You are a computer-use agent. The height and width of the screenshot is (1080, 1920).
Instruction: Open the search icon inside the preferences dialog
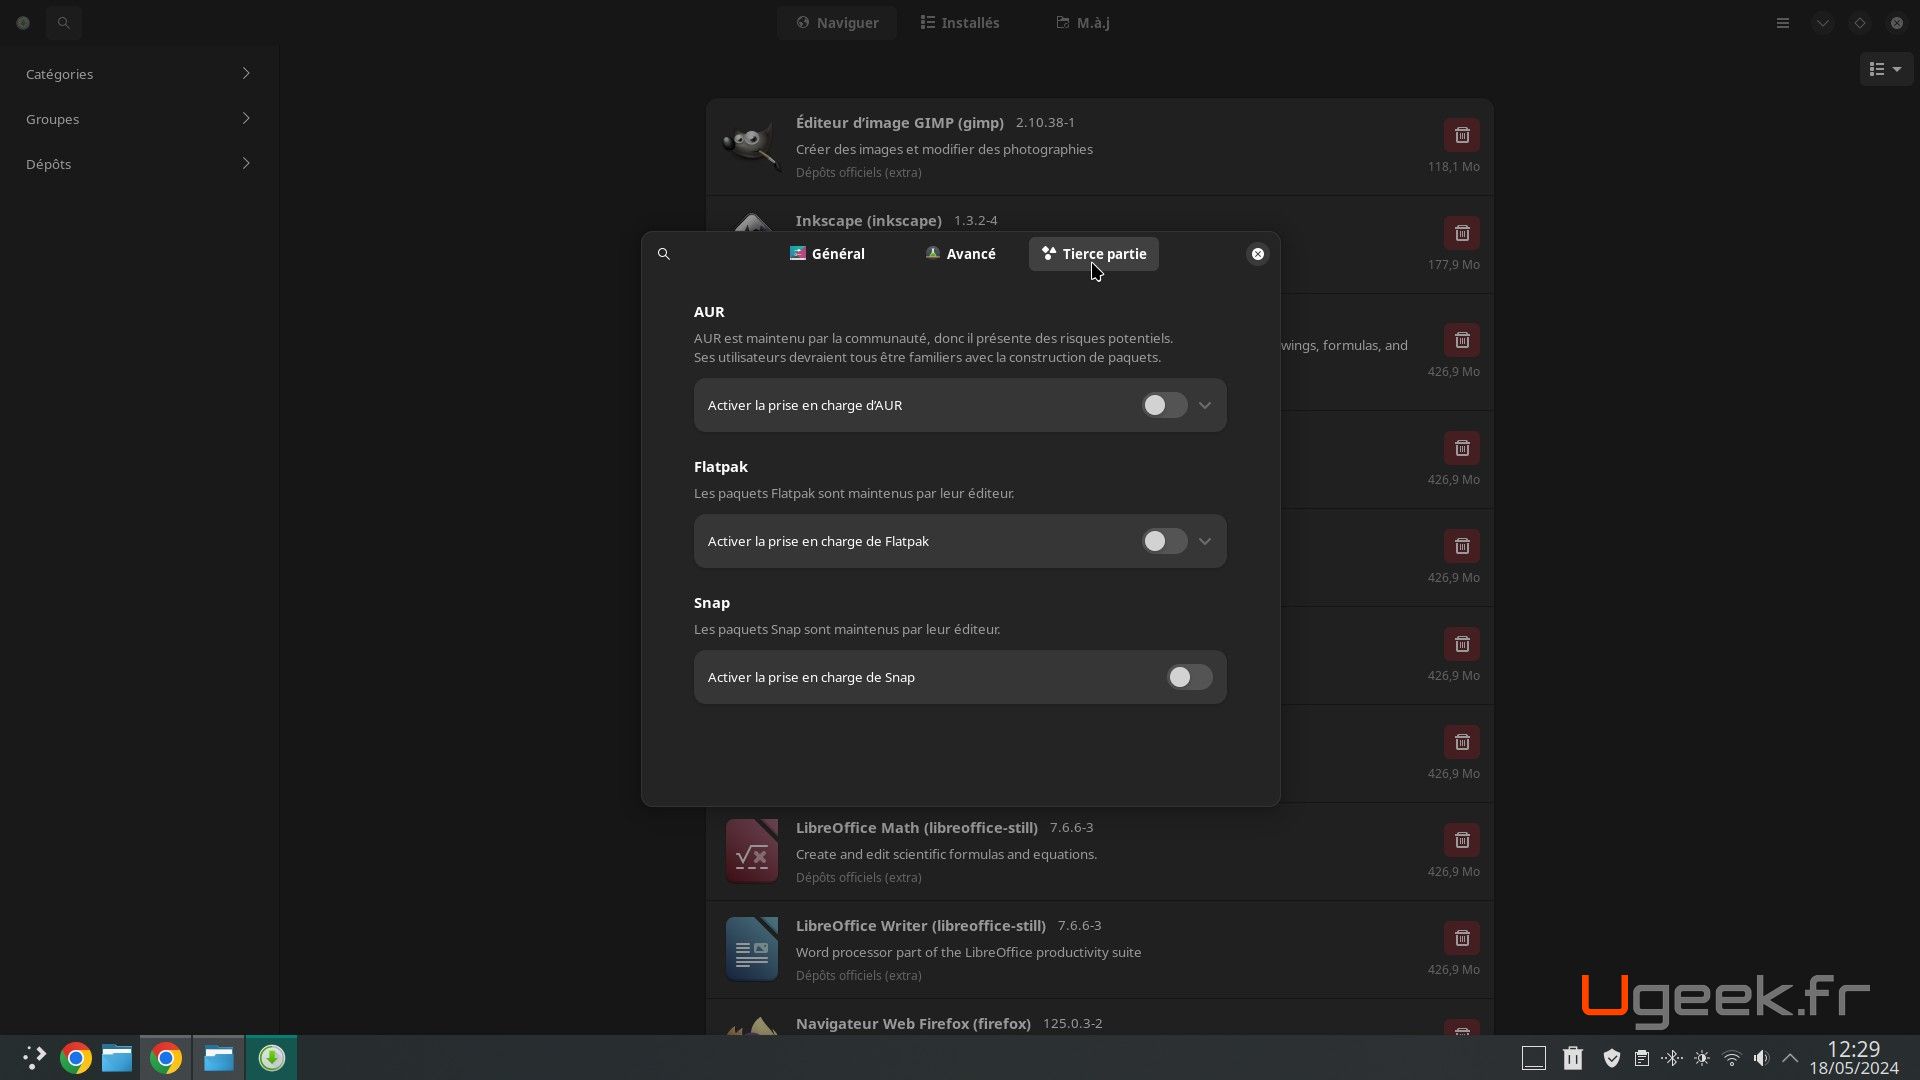click(663, 254)
